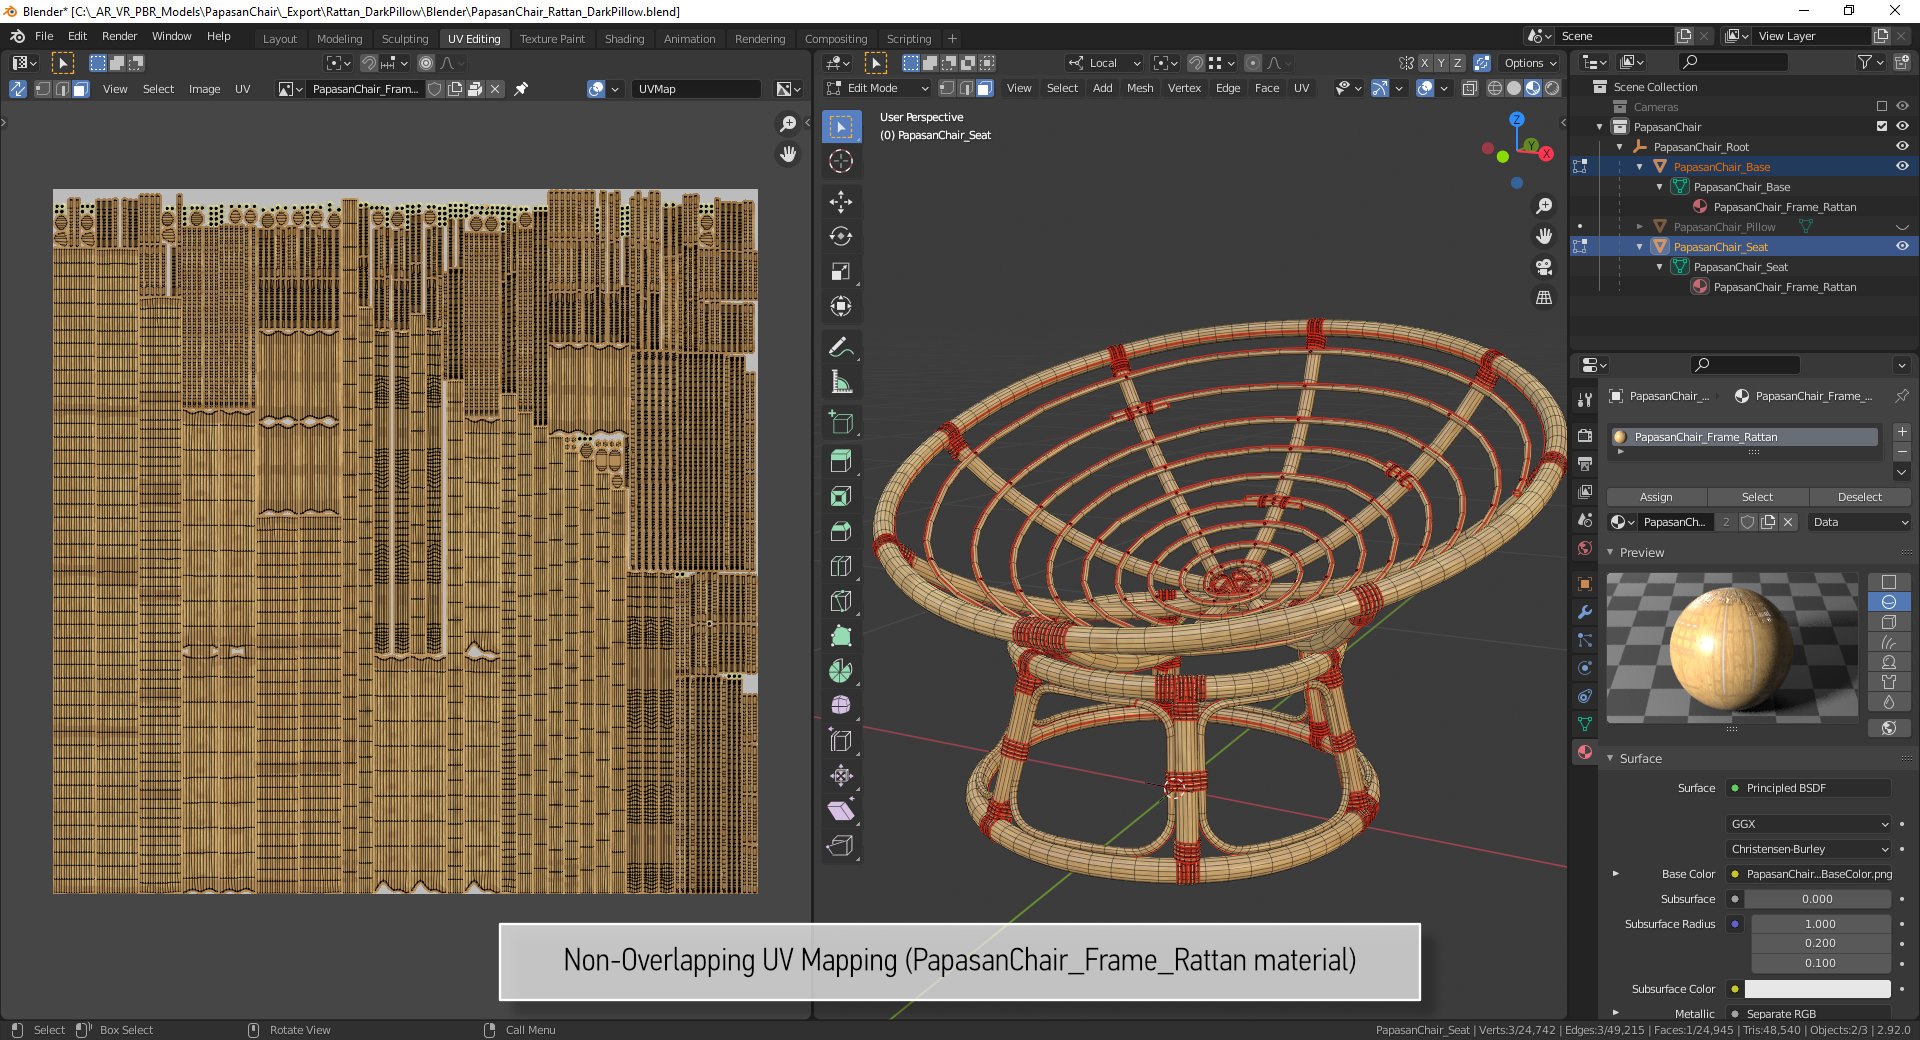Select the Extrude Region tool
The width and height of the screenshot is (1920, 1040).
click(x=841, y=462)
